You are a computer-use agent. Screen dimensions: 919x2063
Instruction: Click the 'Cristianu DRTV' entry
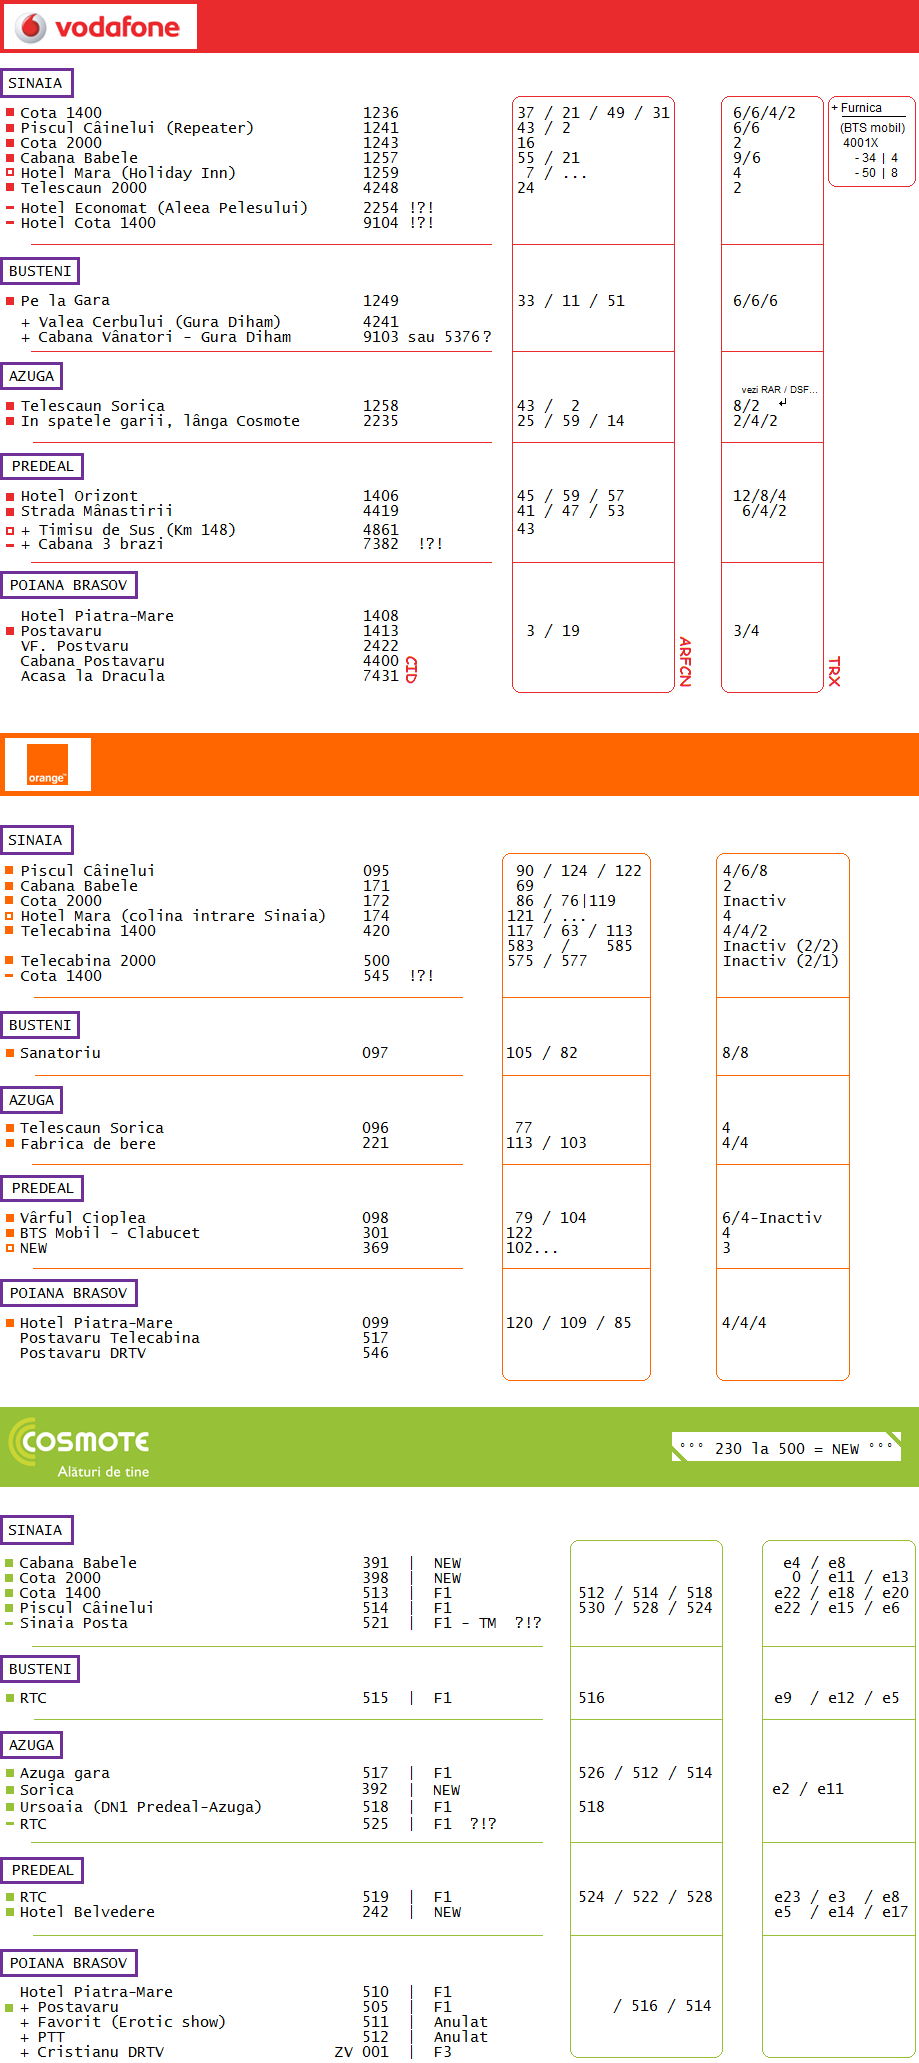coord(101,2052)
